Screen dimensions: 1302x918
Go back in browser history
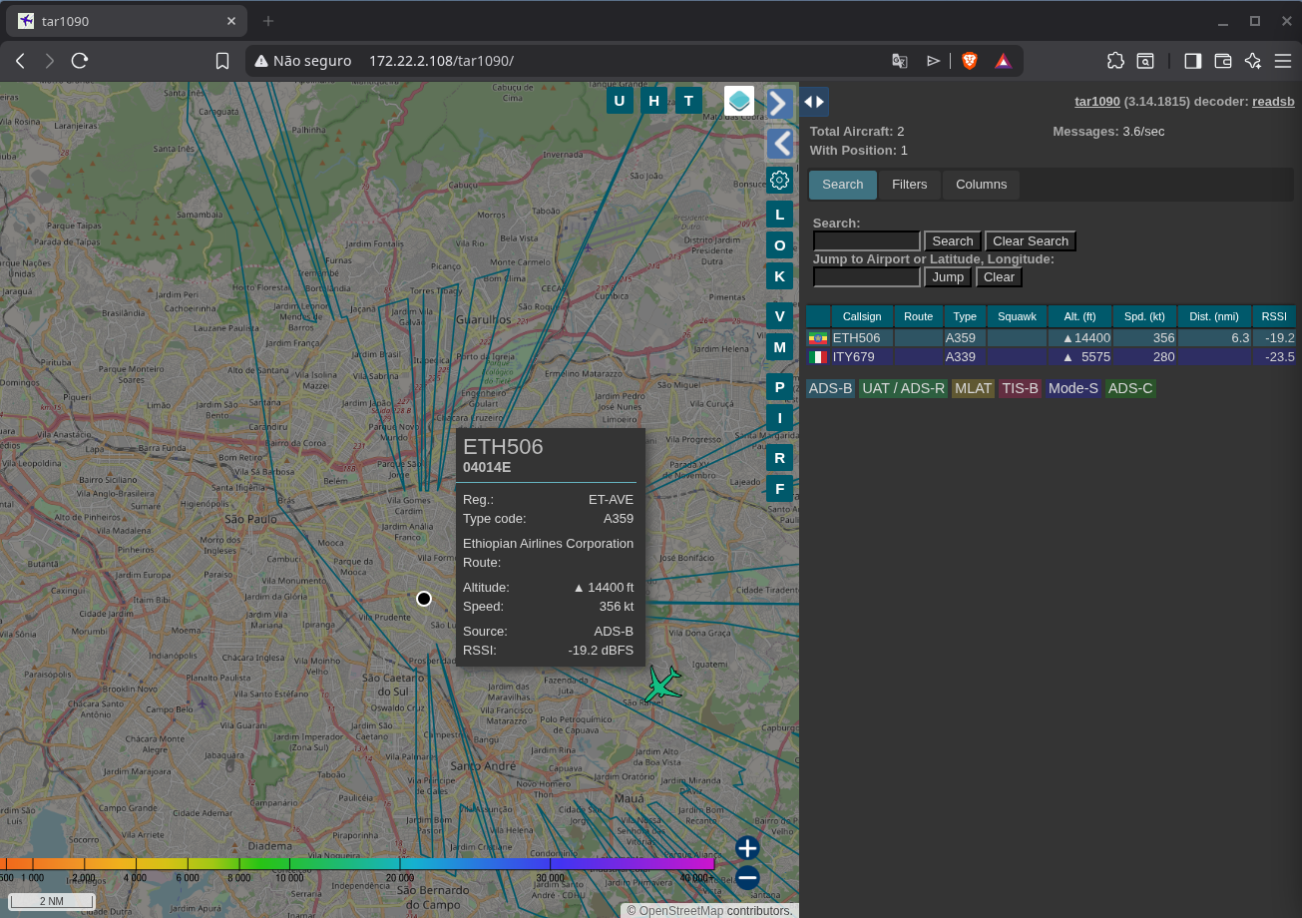pos(20,61)
